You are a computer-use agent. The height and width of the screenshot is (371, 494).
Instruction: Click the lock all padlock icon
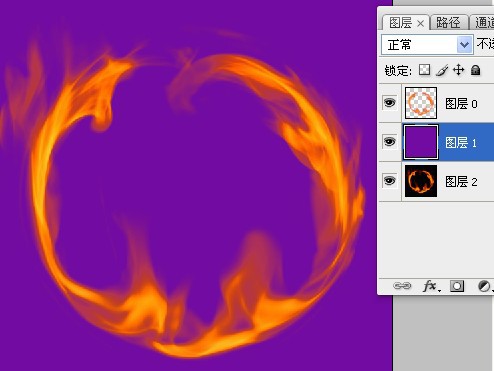click(x=475, y=70)
